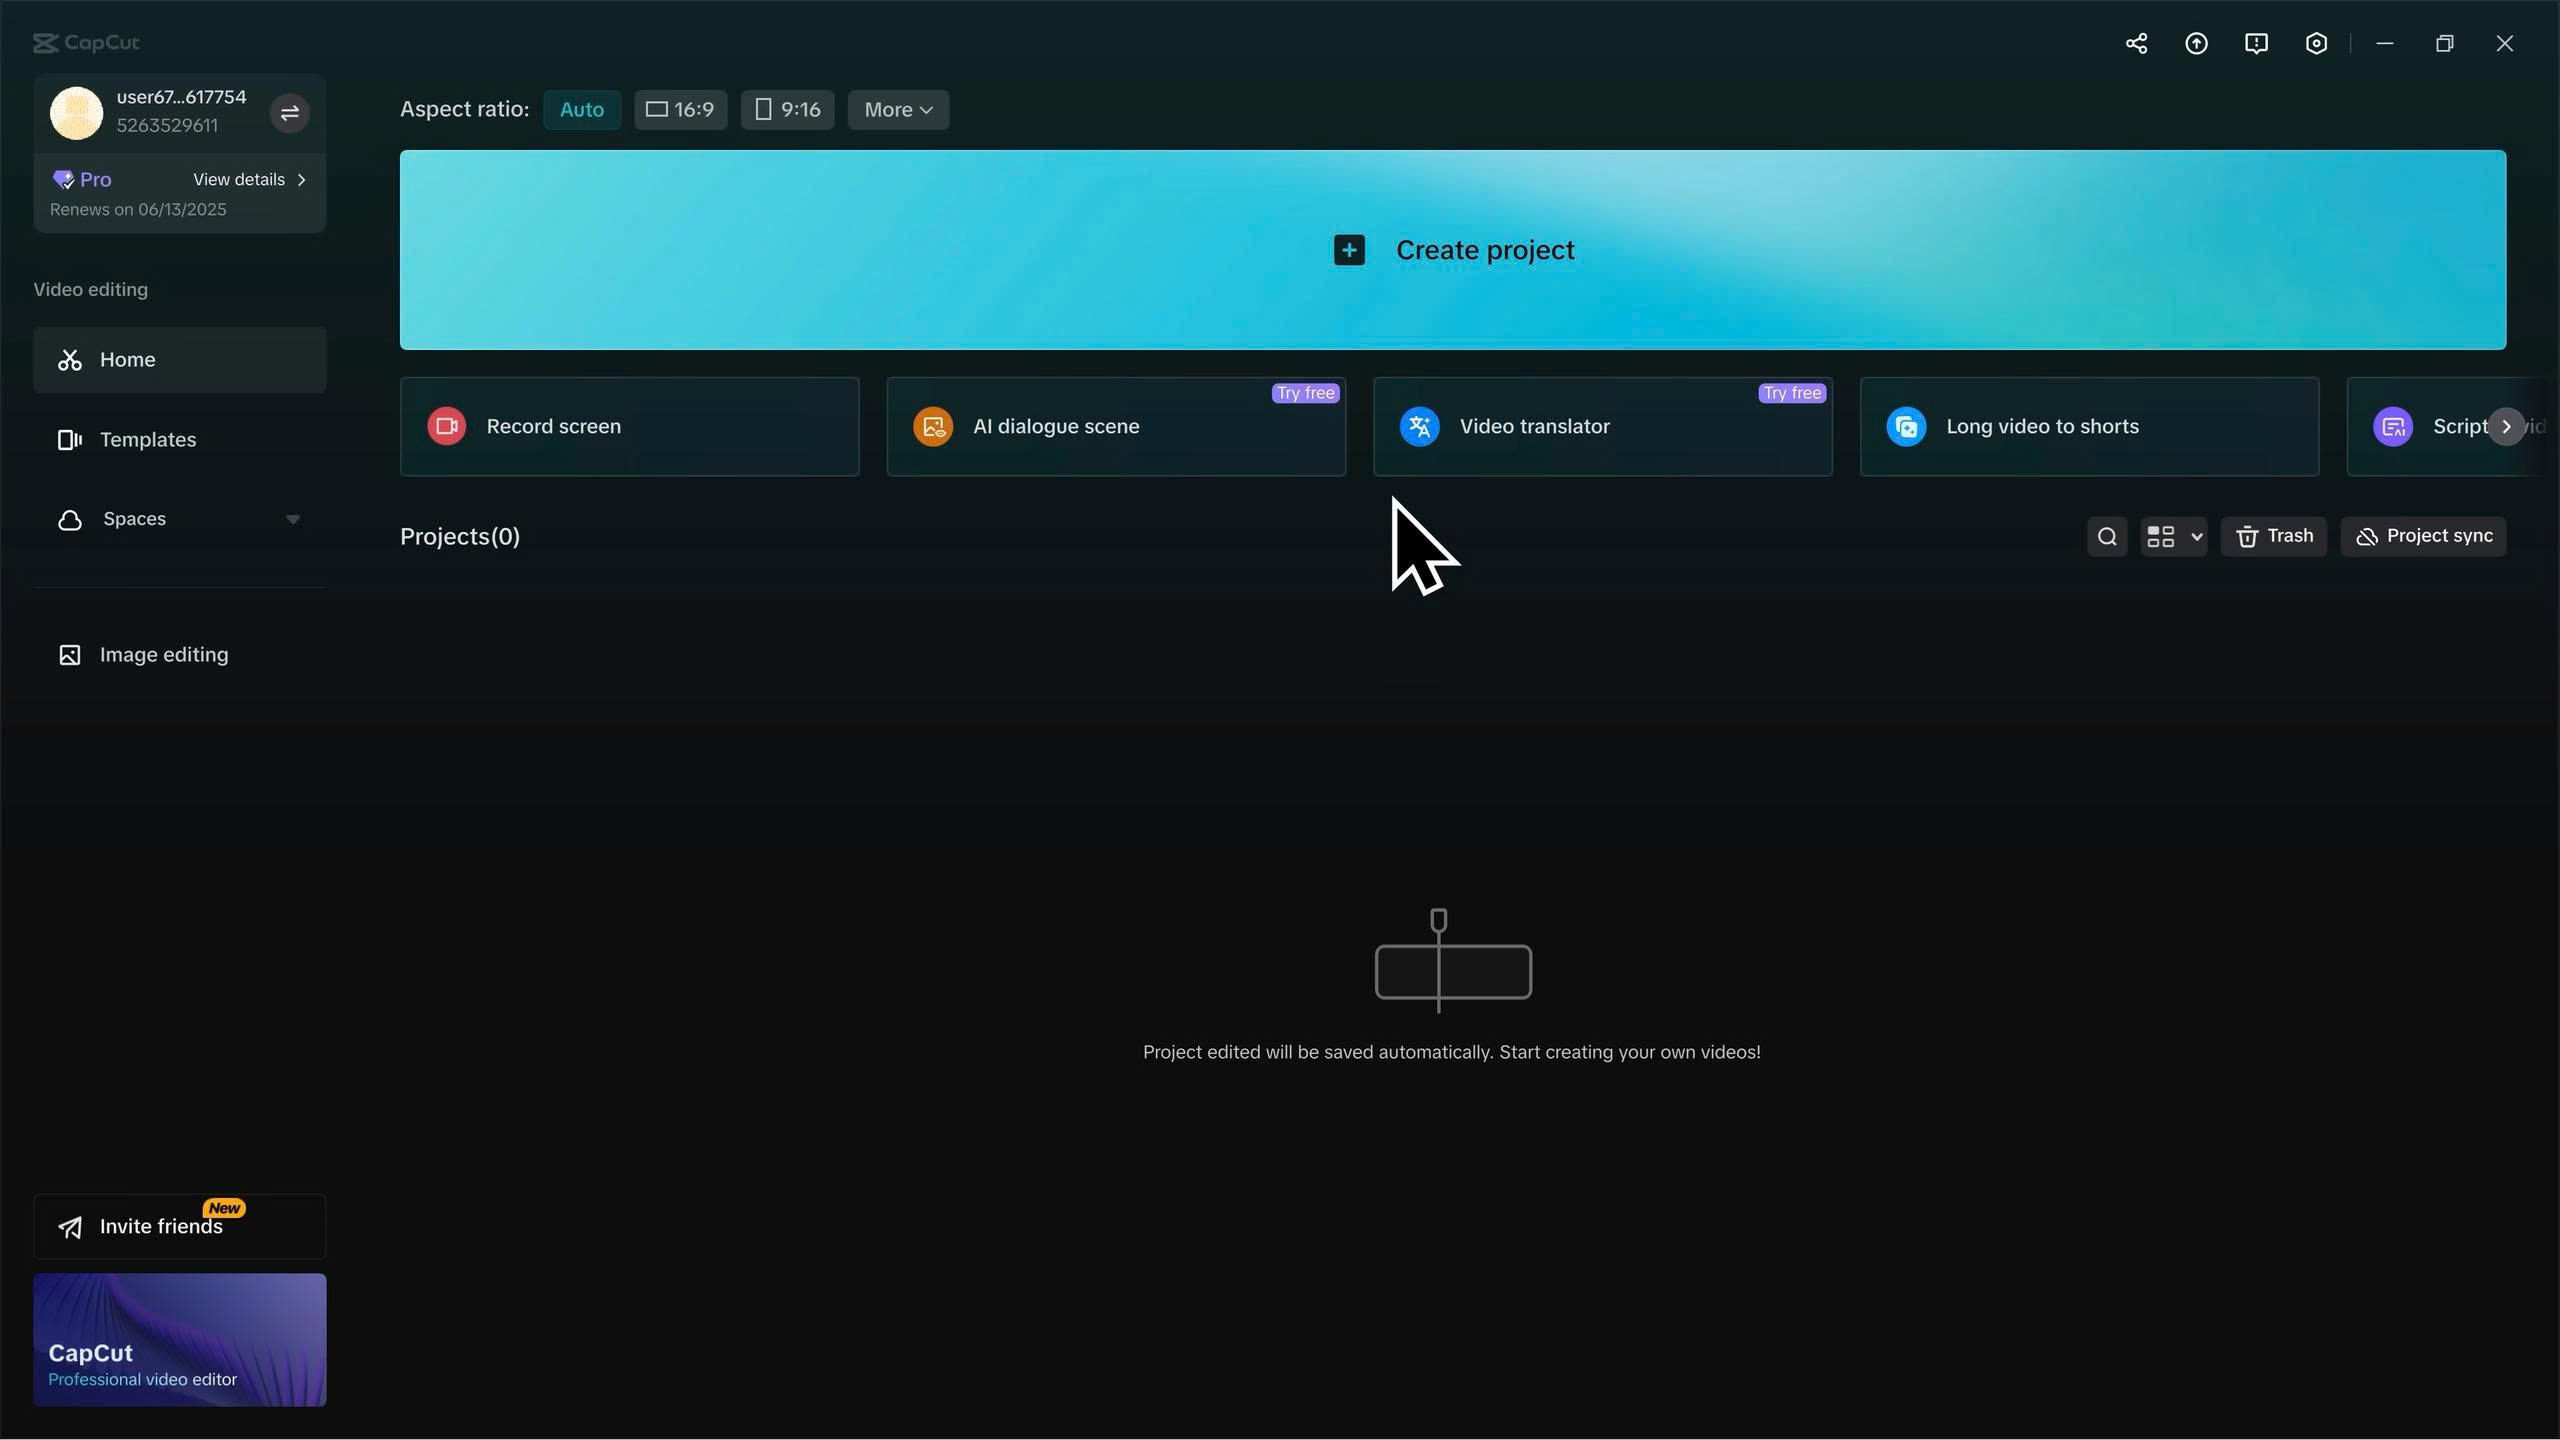This screenshot has width=2560, height=1440.
Task: Click the upload arrow icon in title bar
Action: pyautogui.click(x=2196, y=43)
